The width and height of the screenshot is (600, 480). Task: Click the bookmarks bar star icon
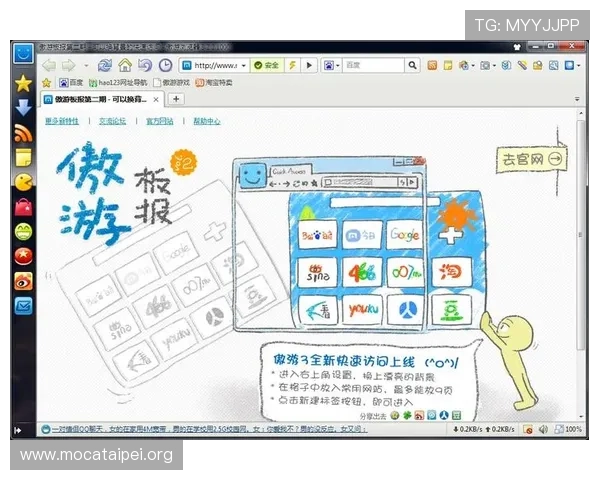click(x=46, y=83)
